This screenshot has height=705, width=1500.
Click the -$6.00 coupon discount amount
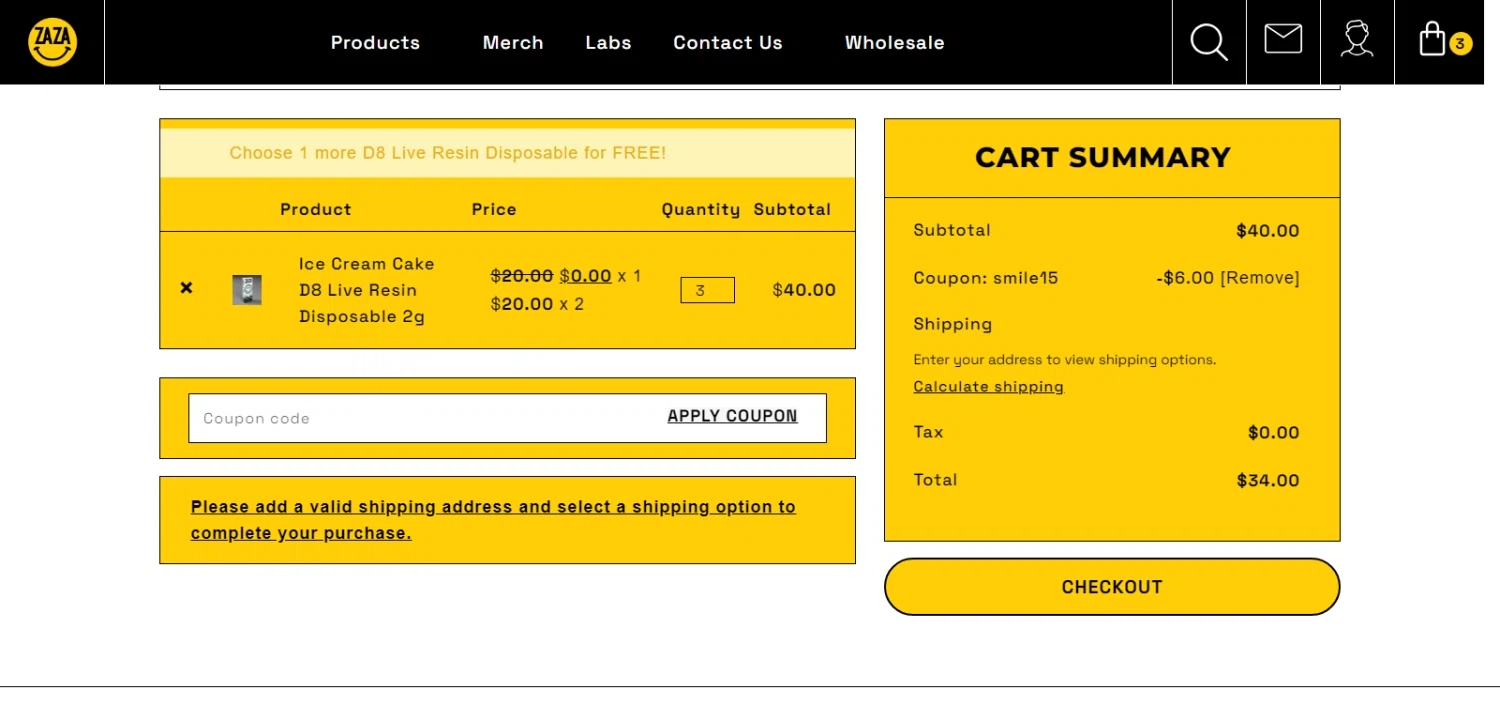point(1185,278)
